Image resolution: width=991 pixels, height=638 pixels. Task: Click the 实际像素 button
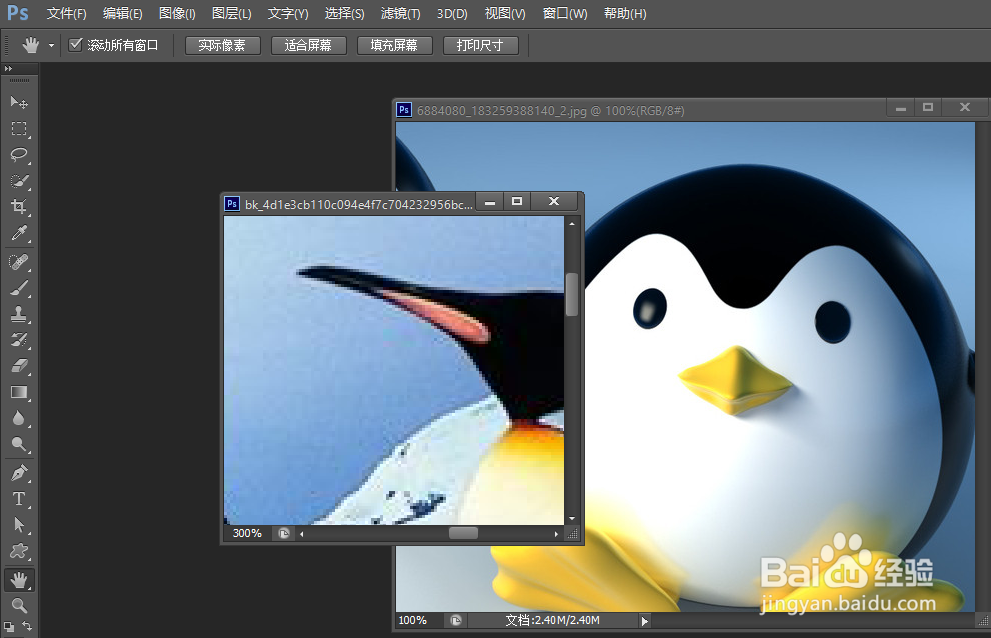[x=222, y=46]
